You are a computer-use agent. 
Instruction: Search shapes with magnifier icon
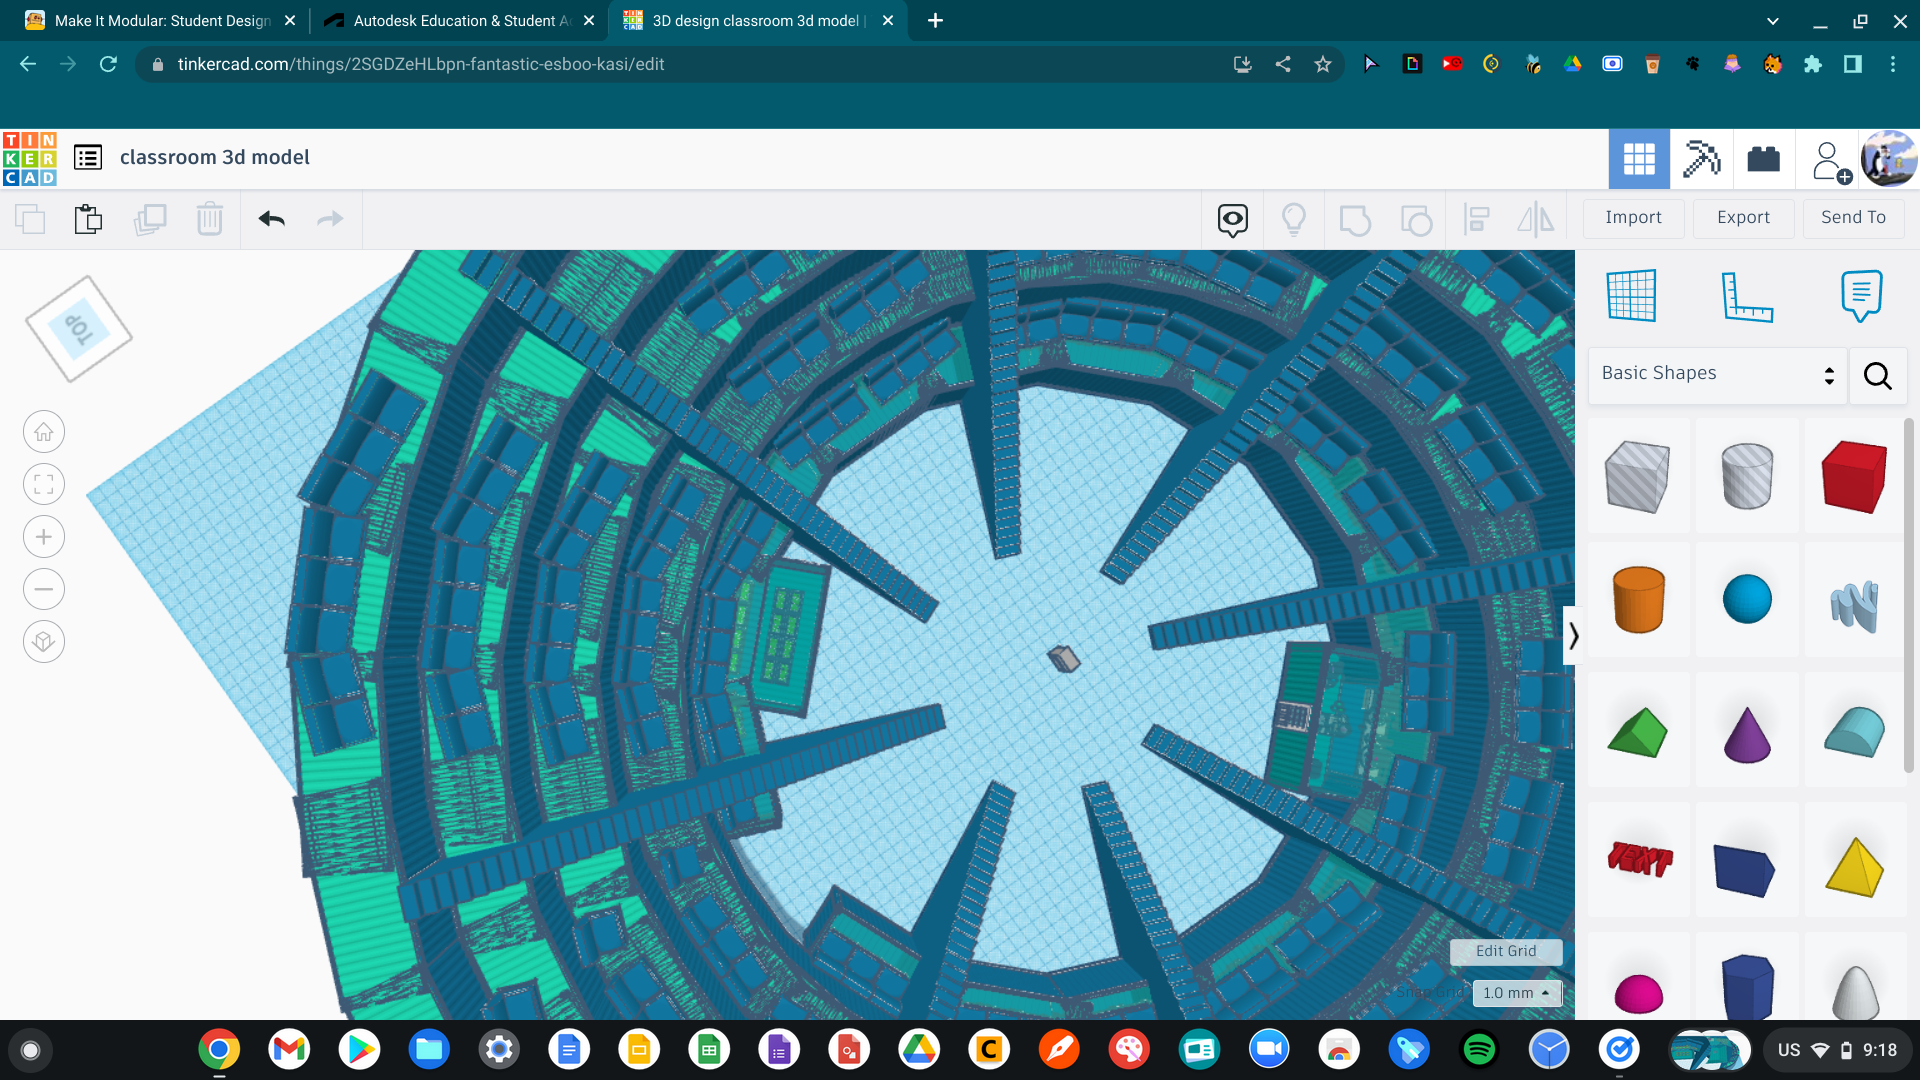tap(1877, 376)
